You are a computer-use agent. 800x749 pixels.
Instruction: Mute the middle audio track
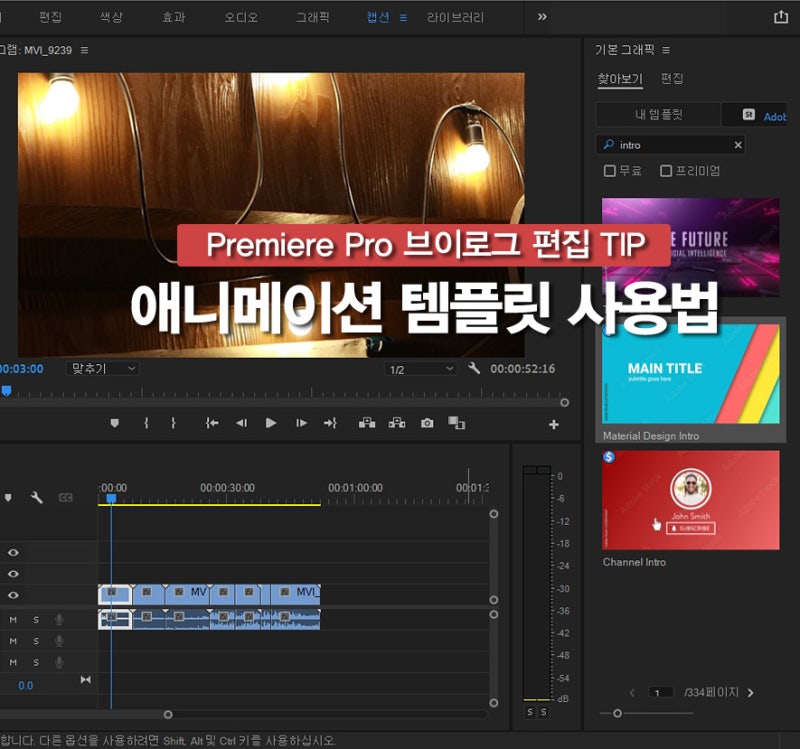[x=13, y=641]
